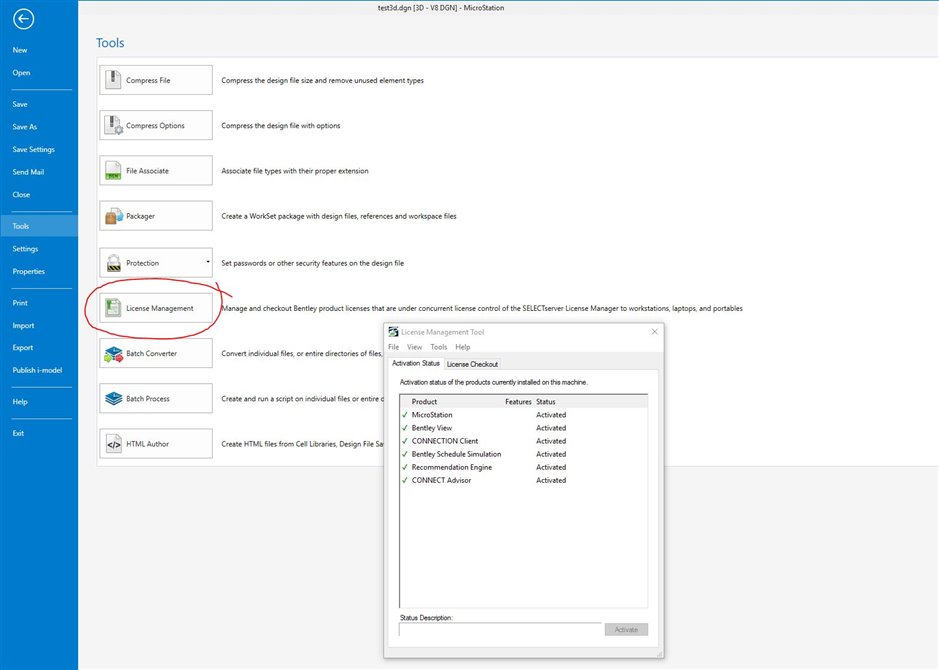Click the checkmark beside Recommendation Engine
The height and width of the screenshot is (670, 939).
click(x=405, y=468)
